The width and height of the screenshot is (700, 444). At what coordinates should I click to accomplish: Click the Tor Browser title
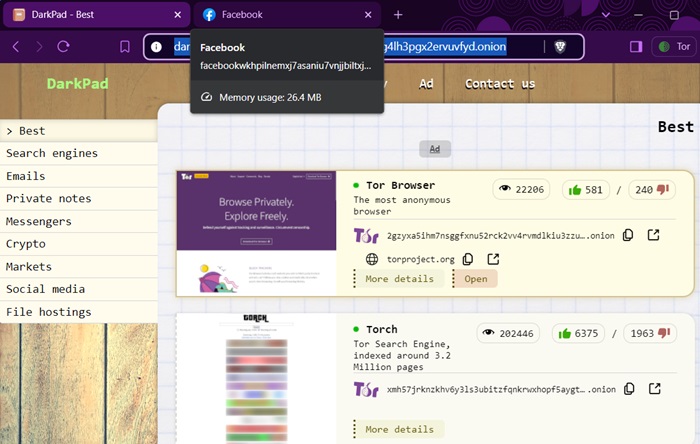[400, 185]
